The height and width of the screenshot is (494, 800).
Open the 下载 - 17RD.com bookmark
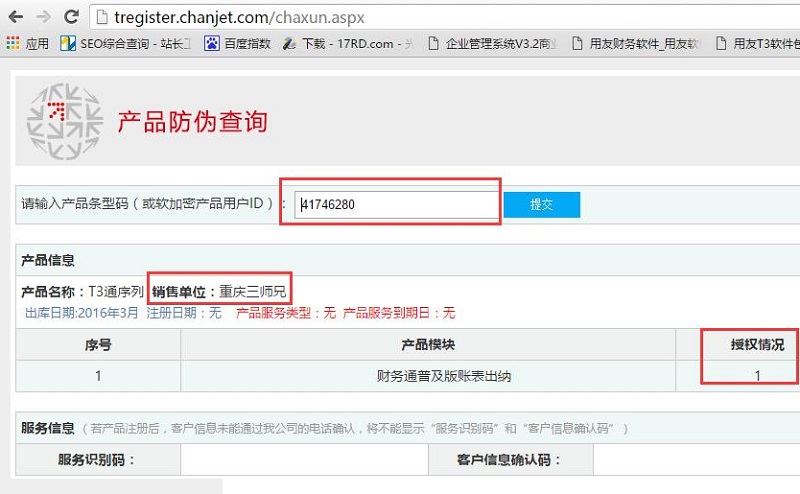[x=348, y=44]
